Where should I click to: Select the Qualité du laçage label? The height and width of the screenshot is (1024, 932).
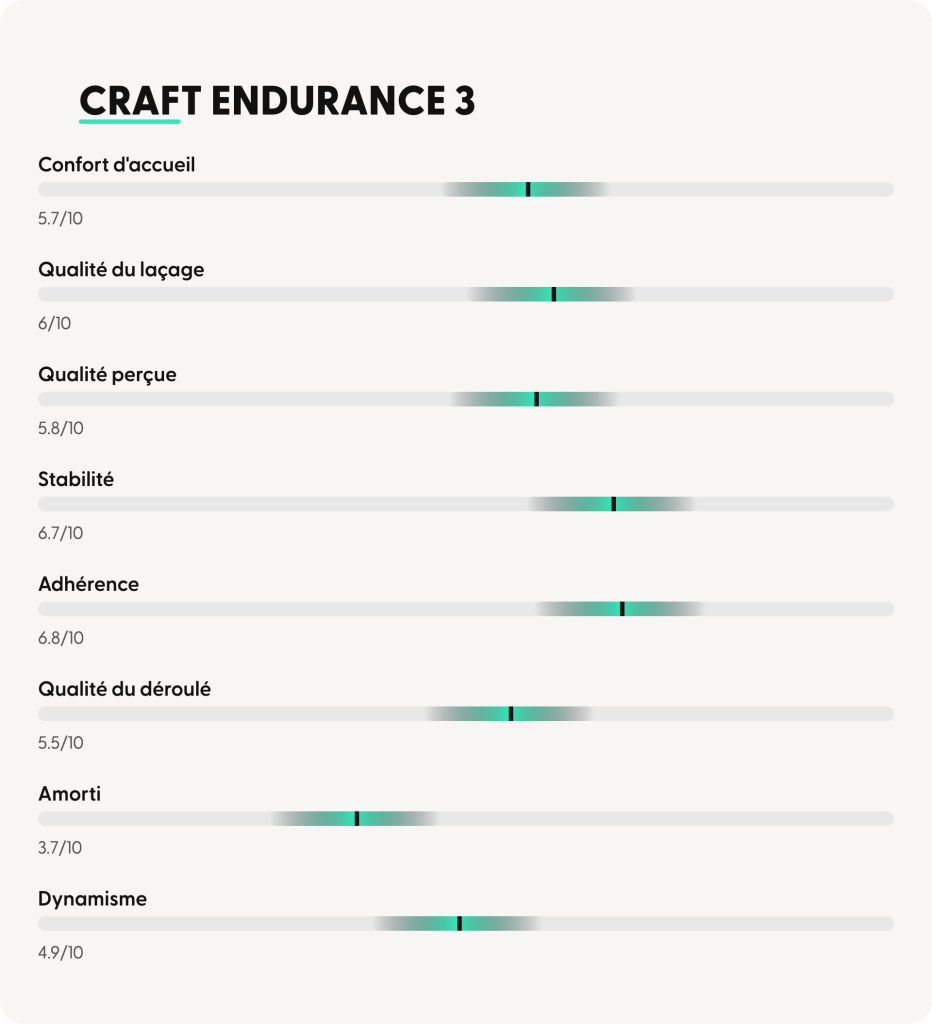pos(121,269)
